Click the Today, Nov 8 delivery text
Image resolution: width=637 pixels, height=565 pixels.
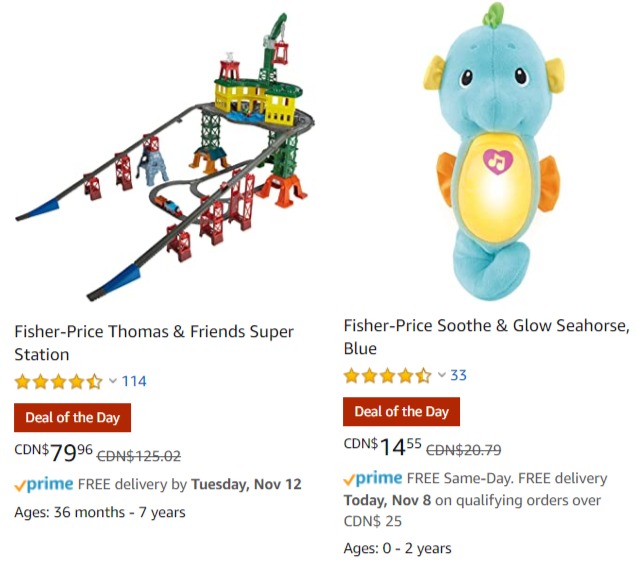387,500
